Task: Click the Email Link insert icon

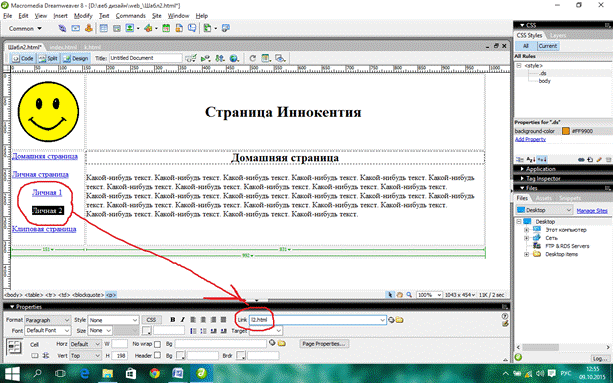Action: [x=75, y=28]
